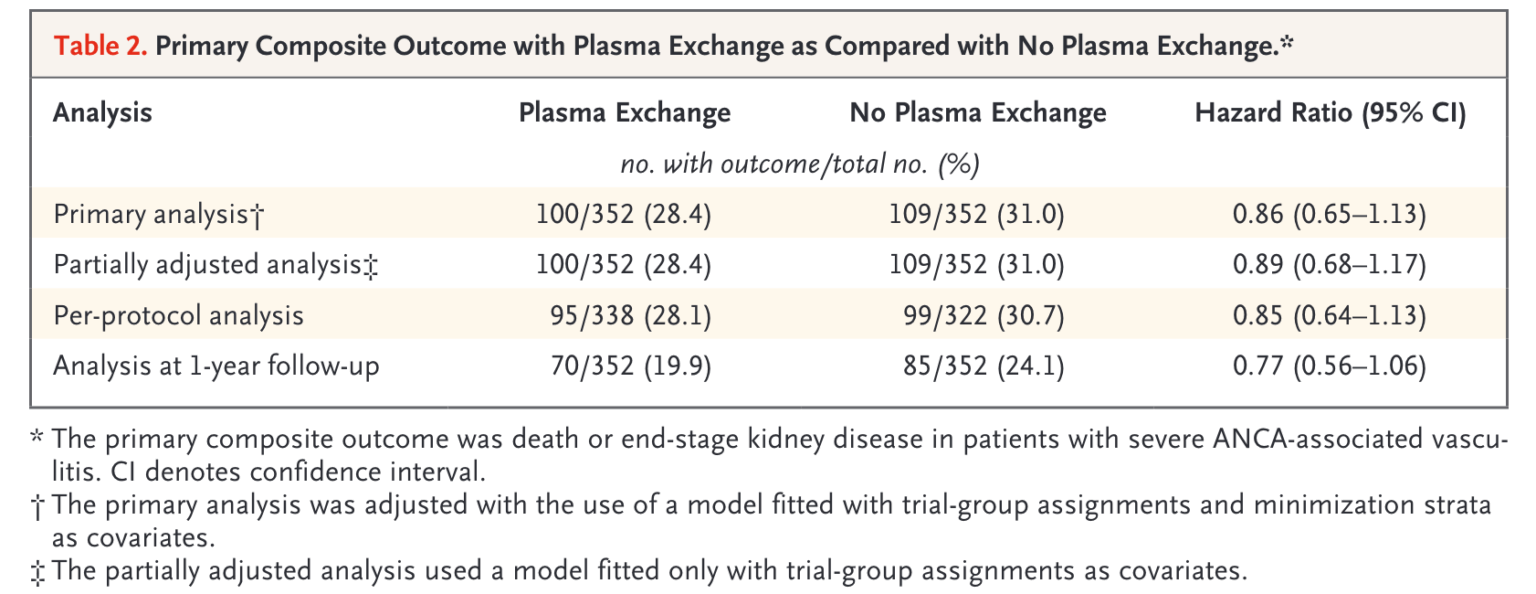Image resolution: width=1536 pixels, height=594 pixels.
Task: Select the "No Plasma Exchange" column header
Action: point(978,113)
